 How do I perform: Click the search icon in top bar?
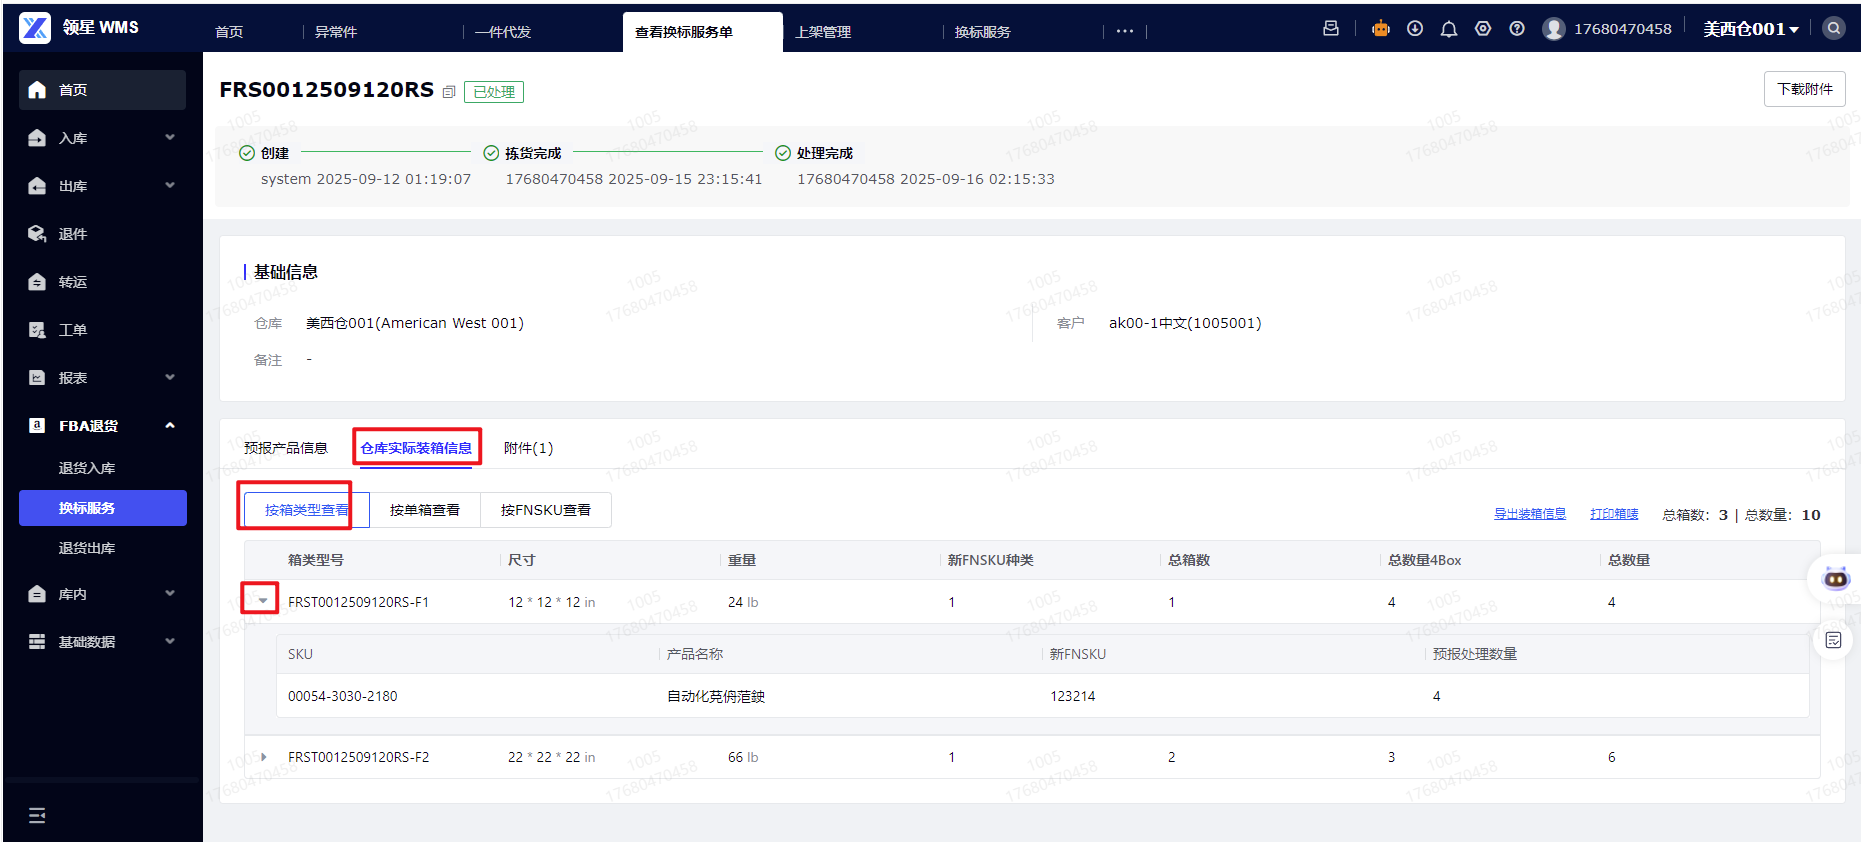(1834, 29)
